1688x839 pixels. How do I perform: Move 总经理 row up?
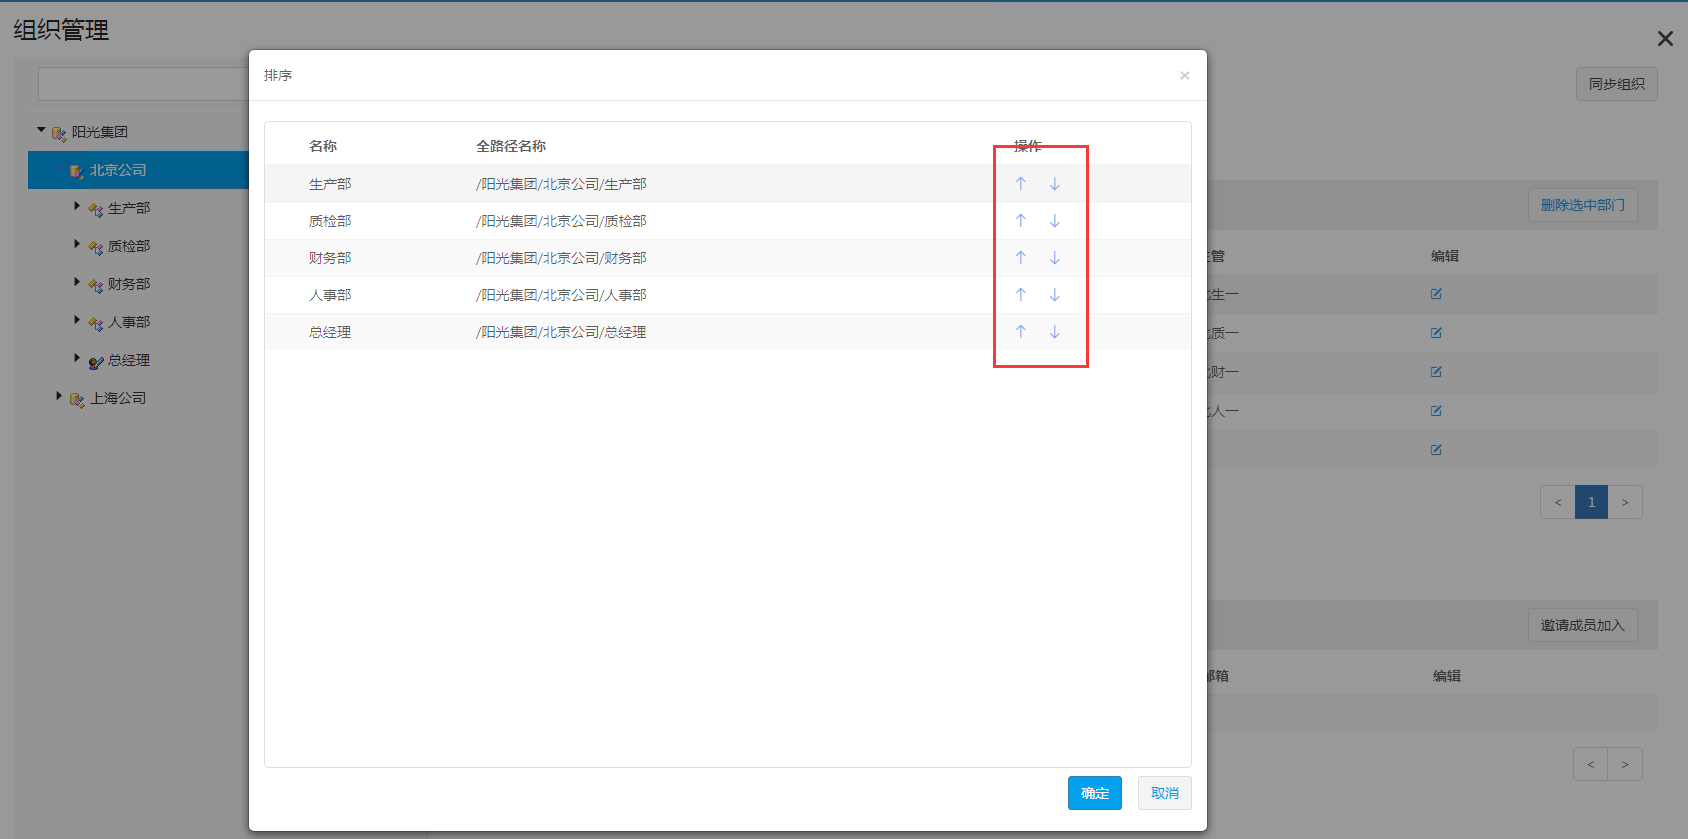click(x=1021, y=332)
